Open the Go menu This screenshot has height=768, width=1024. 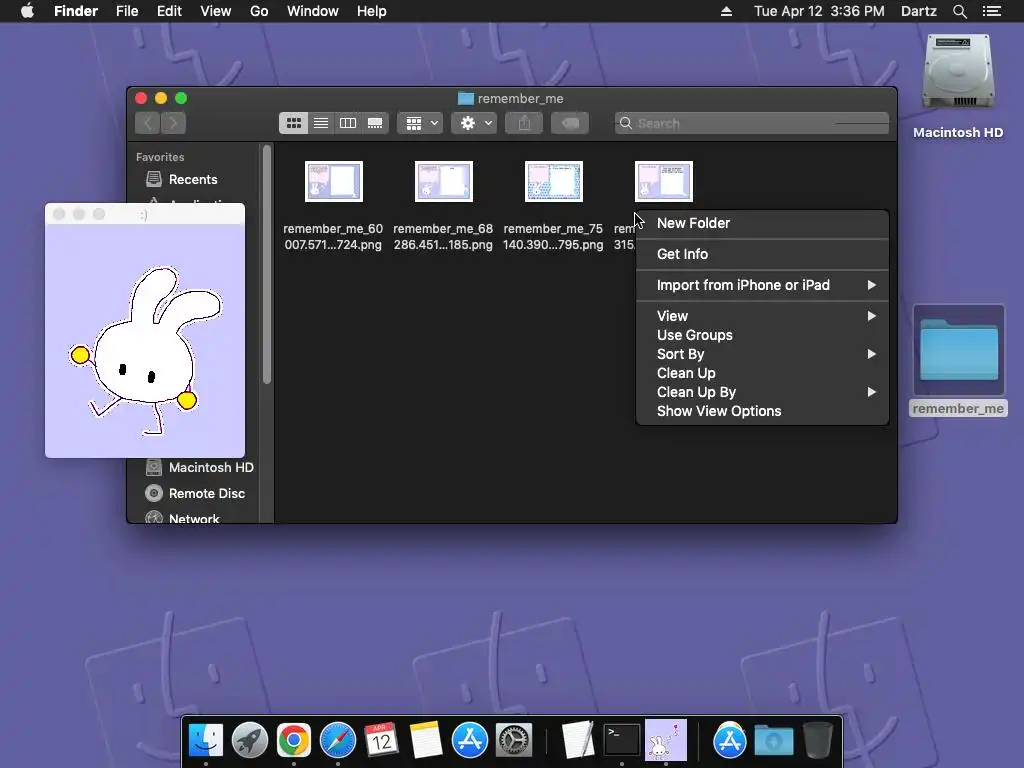pos(259,11)
